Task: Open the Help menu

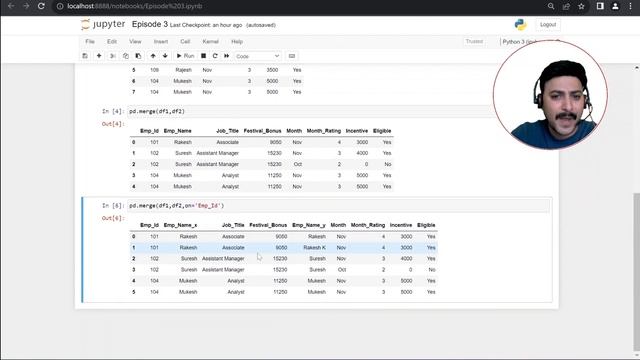Action: click(x=237, y=42)
